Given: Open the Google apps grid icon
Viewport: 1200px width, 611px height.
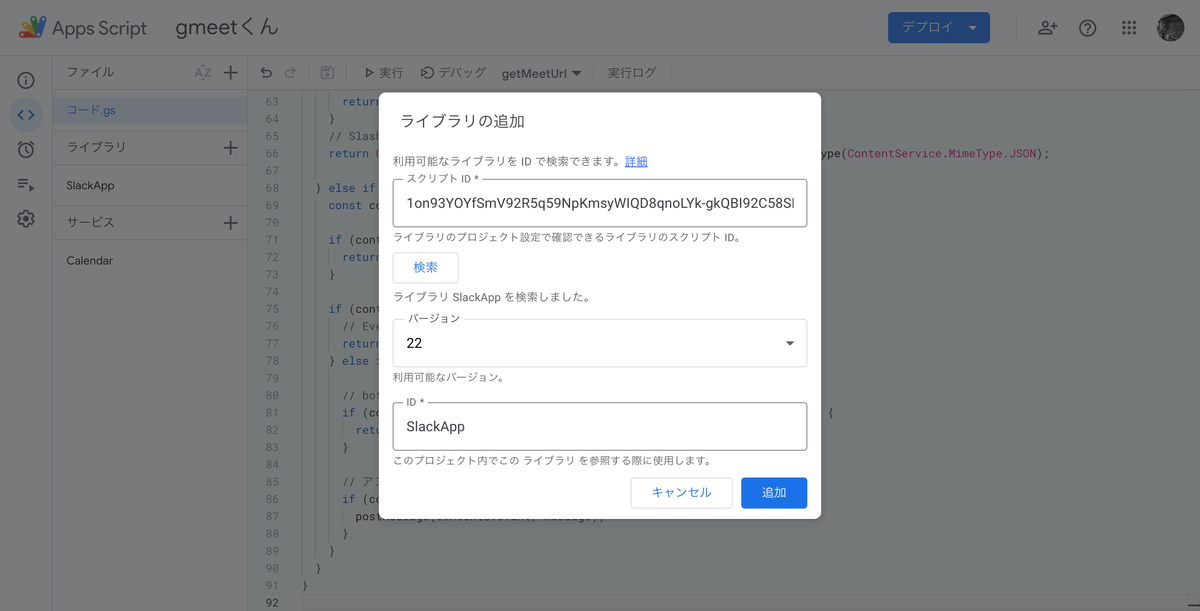Looking at the screenshot, I should tap(1129, 28).
